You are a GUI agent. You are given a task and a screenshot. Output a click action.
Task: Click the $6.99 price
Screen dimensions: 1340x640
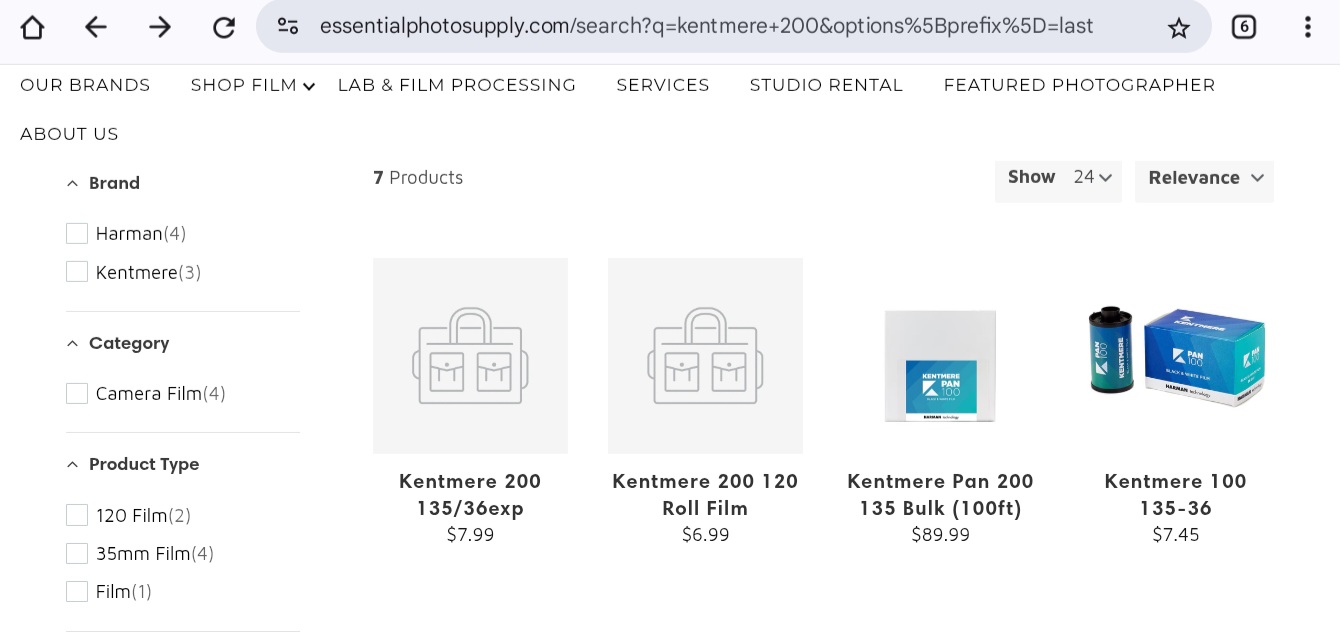click(705, 535)
